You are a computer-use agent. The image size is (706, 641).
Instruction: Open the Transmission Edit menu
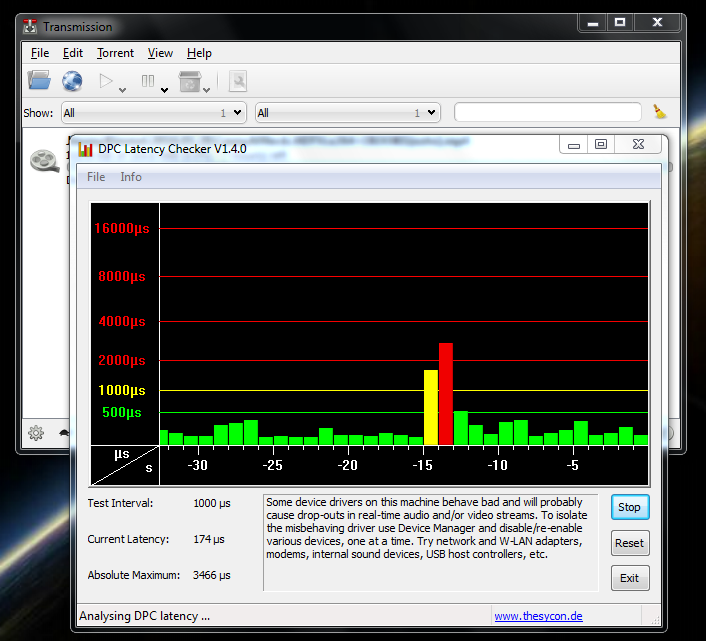[72, 53]
